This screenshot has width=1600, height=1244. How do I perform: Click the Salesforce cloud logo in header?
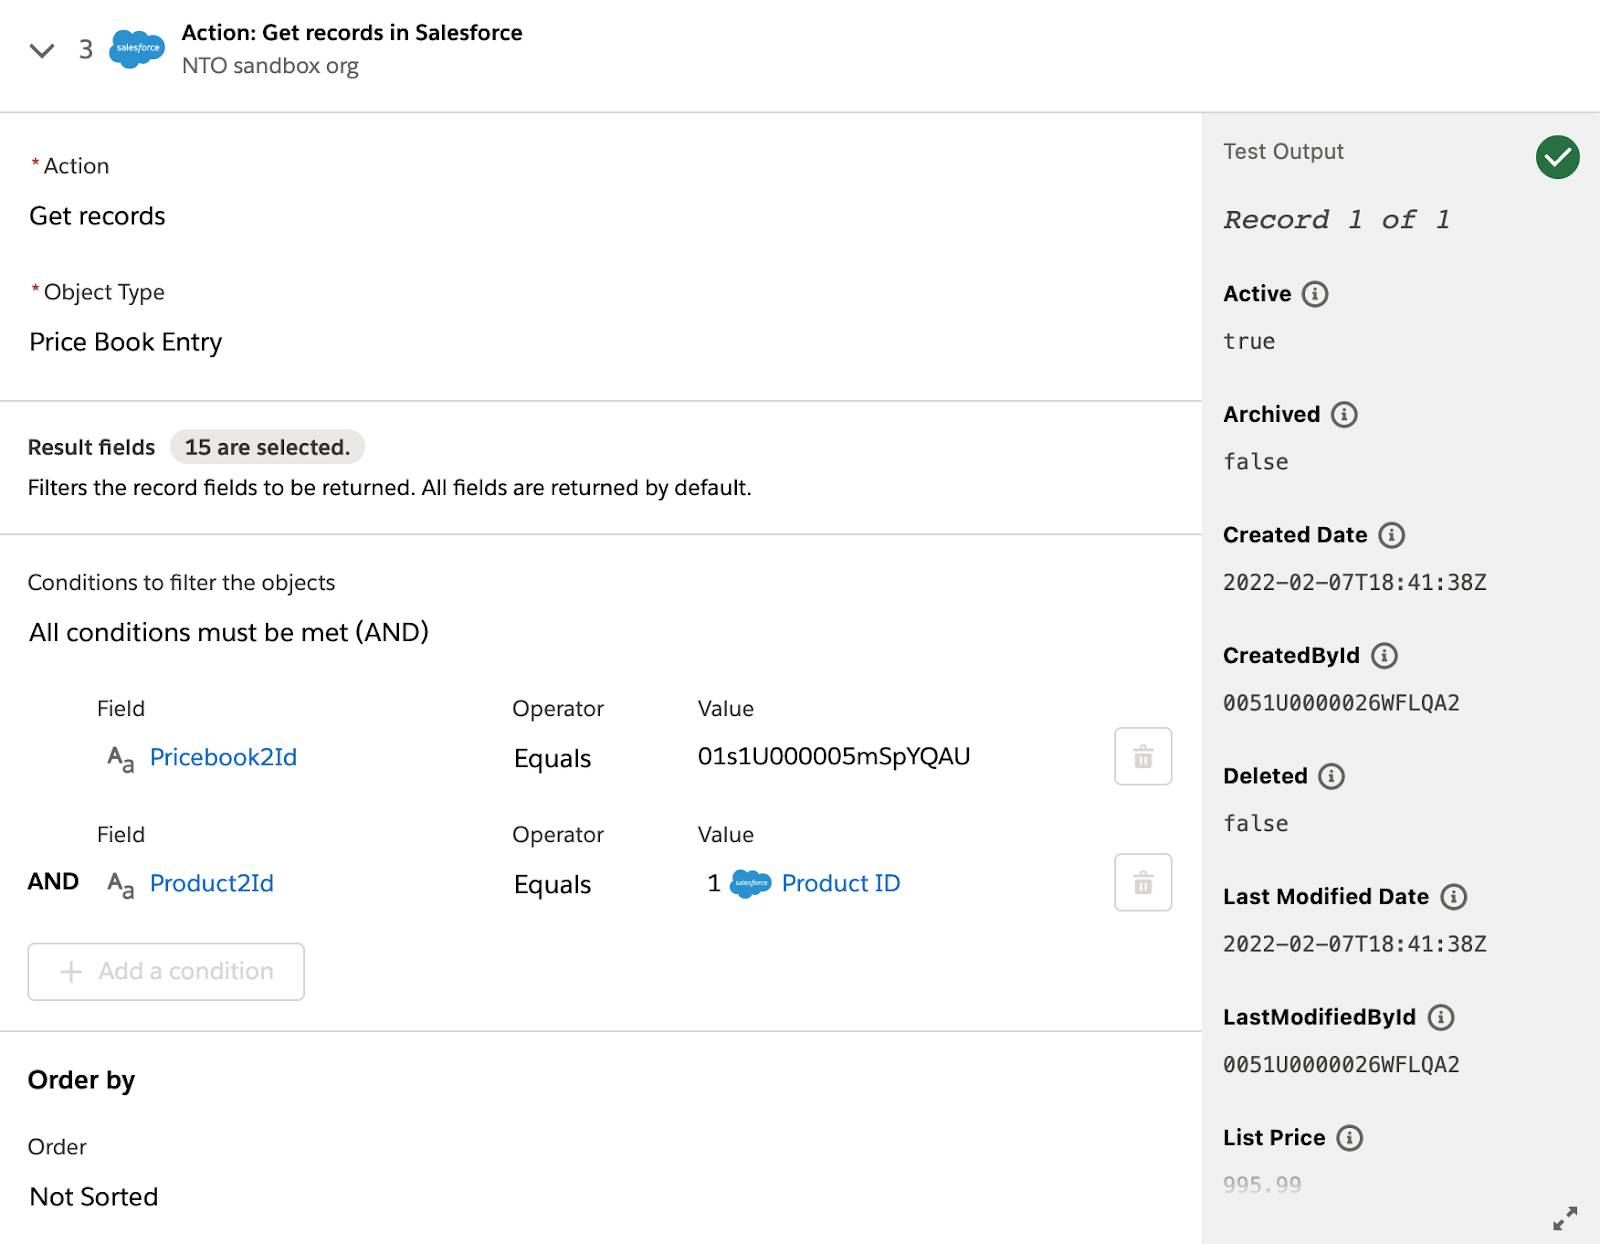[137, 48]
